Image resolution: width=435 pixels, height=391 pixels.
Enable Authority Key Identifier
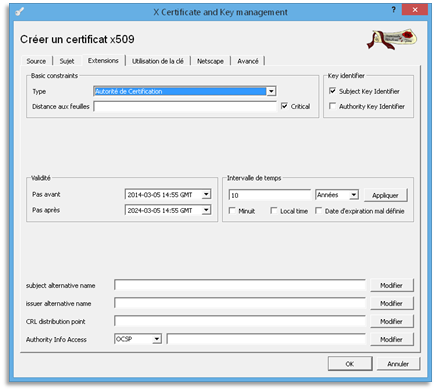[332, 106]
